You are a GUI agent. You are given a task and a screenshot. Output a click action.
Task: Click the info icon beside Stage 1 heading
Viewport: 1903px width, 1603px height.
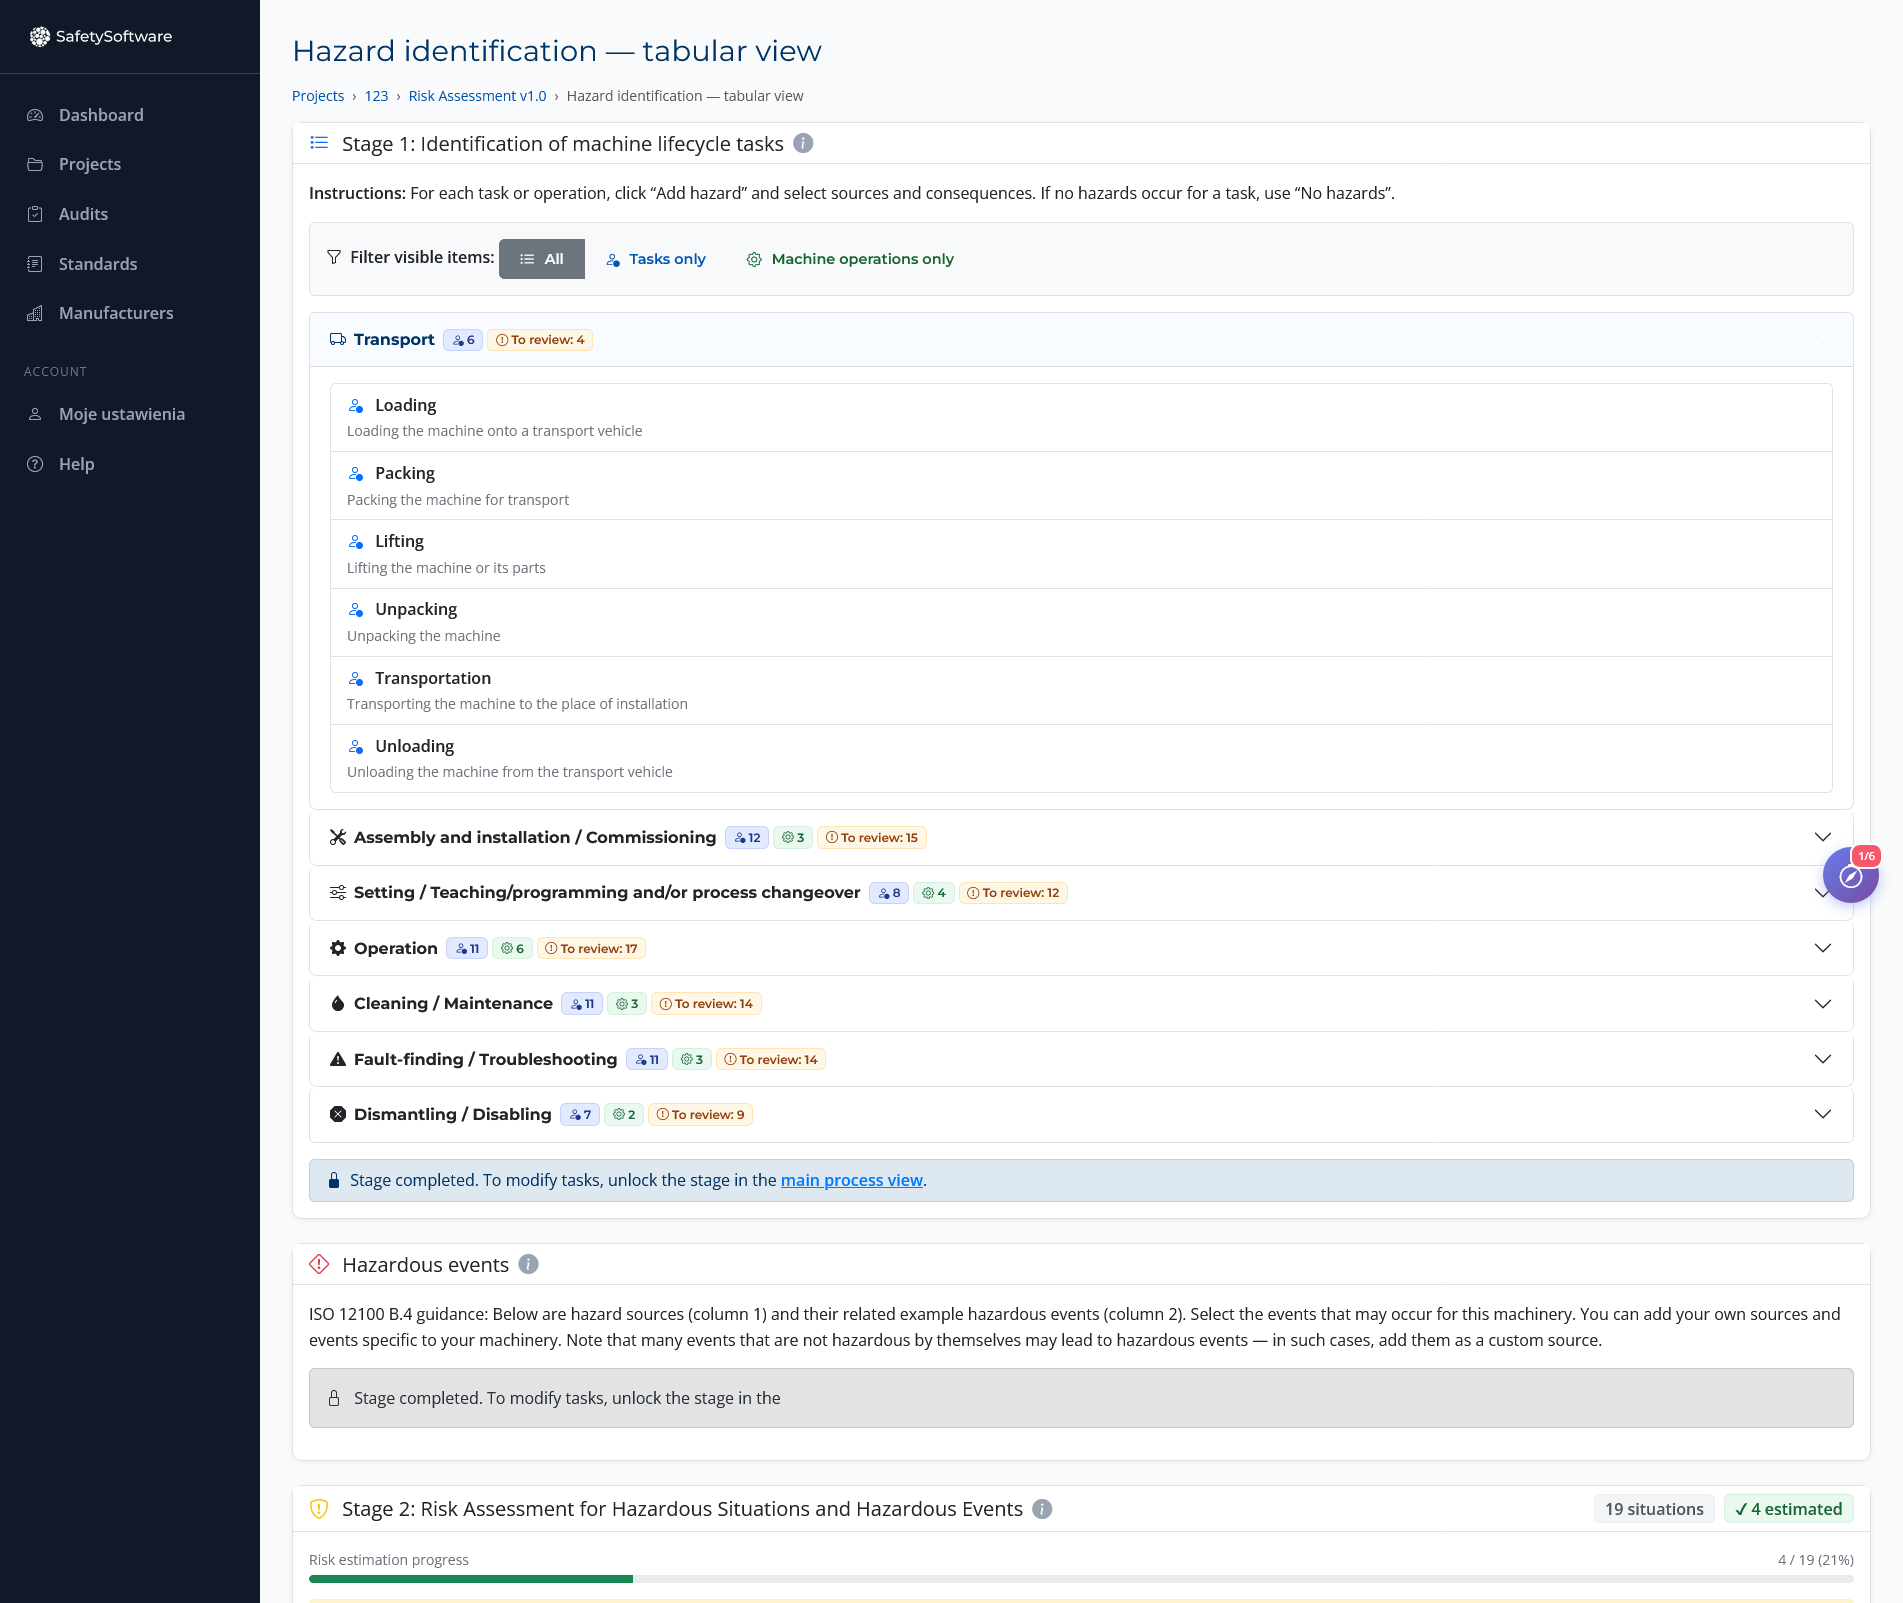[803, 144]
